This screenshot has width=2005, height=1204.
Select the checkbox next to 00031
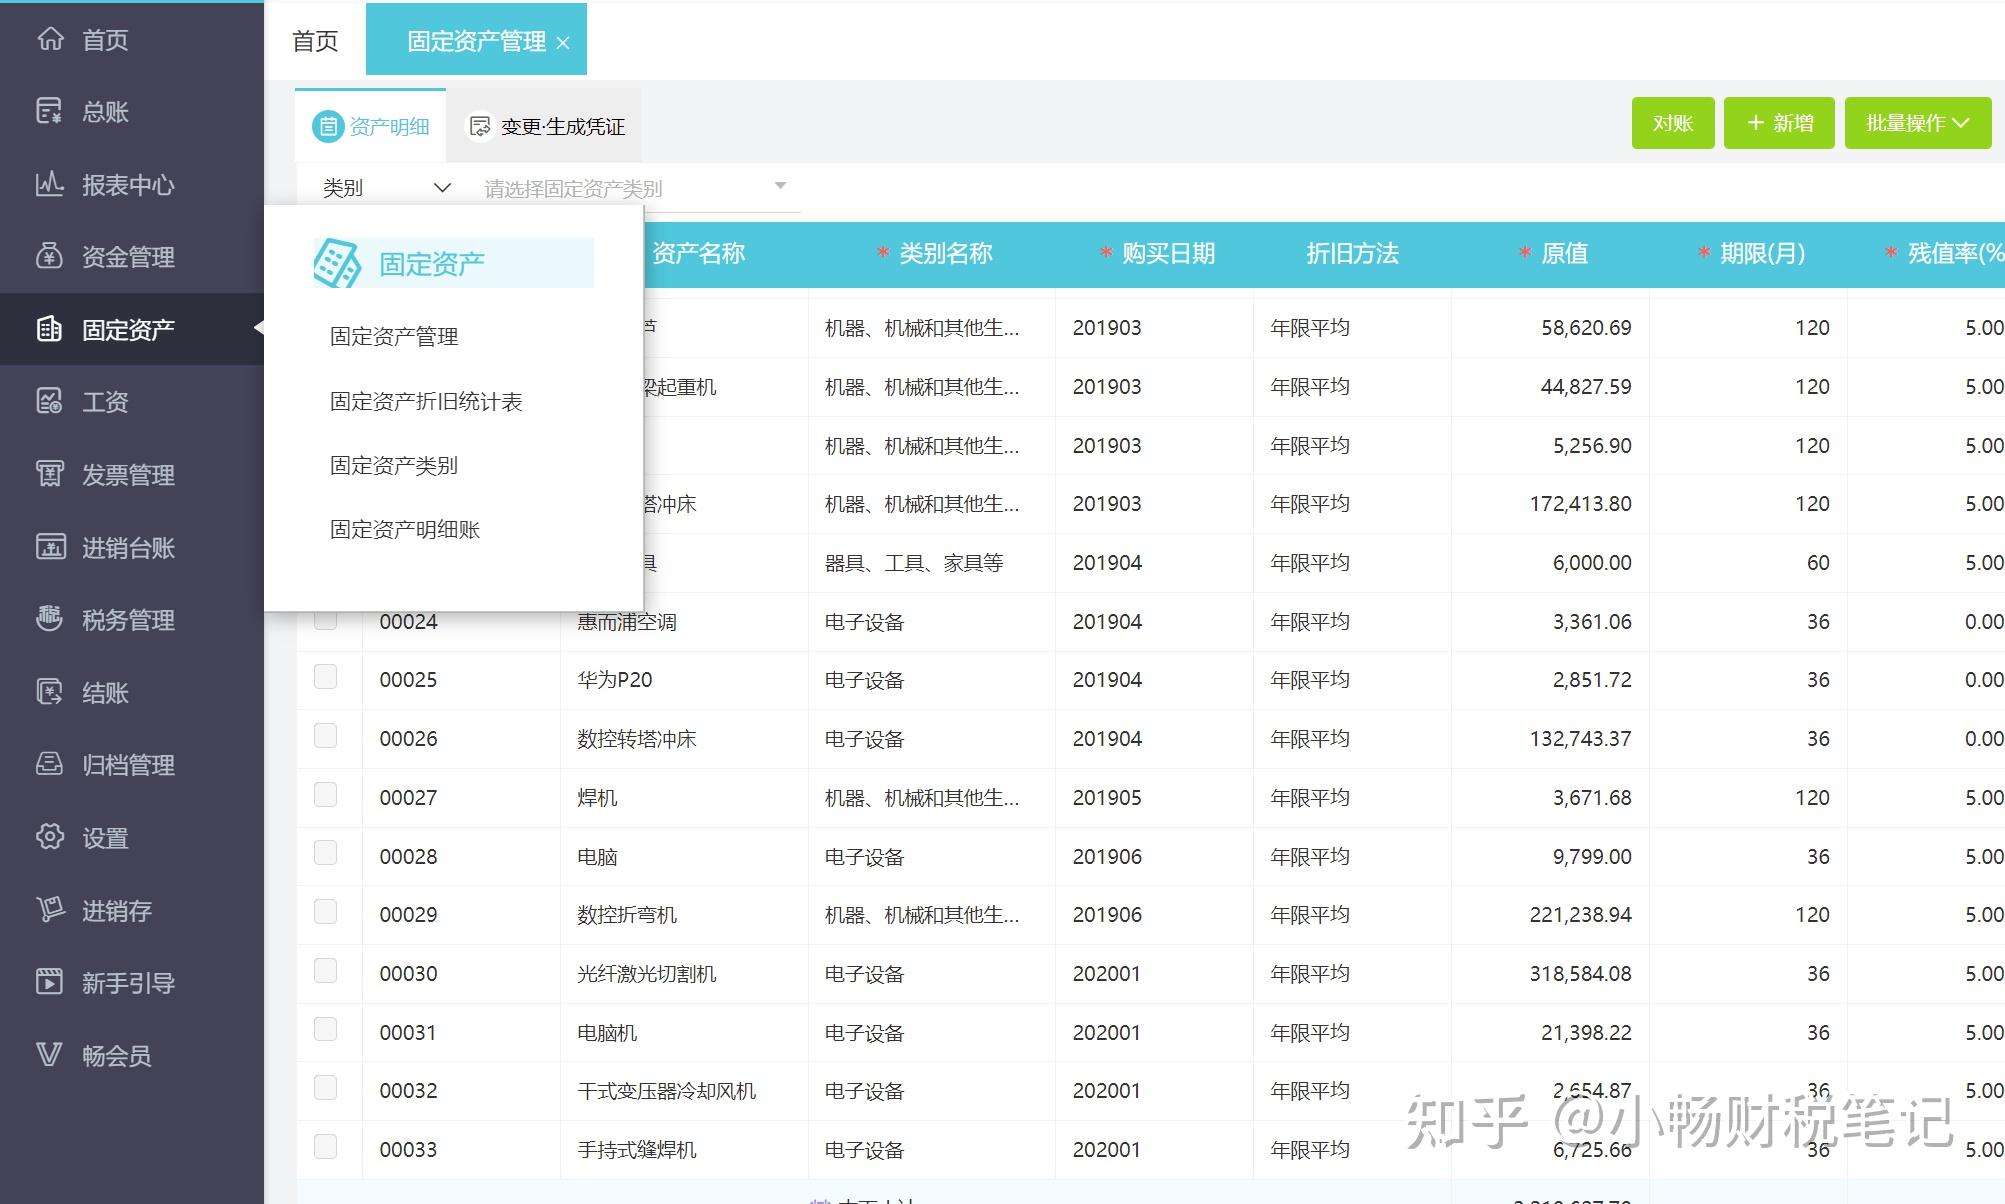click(325, 1030)
